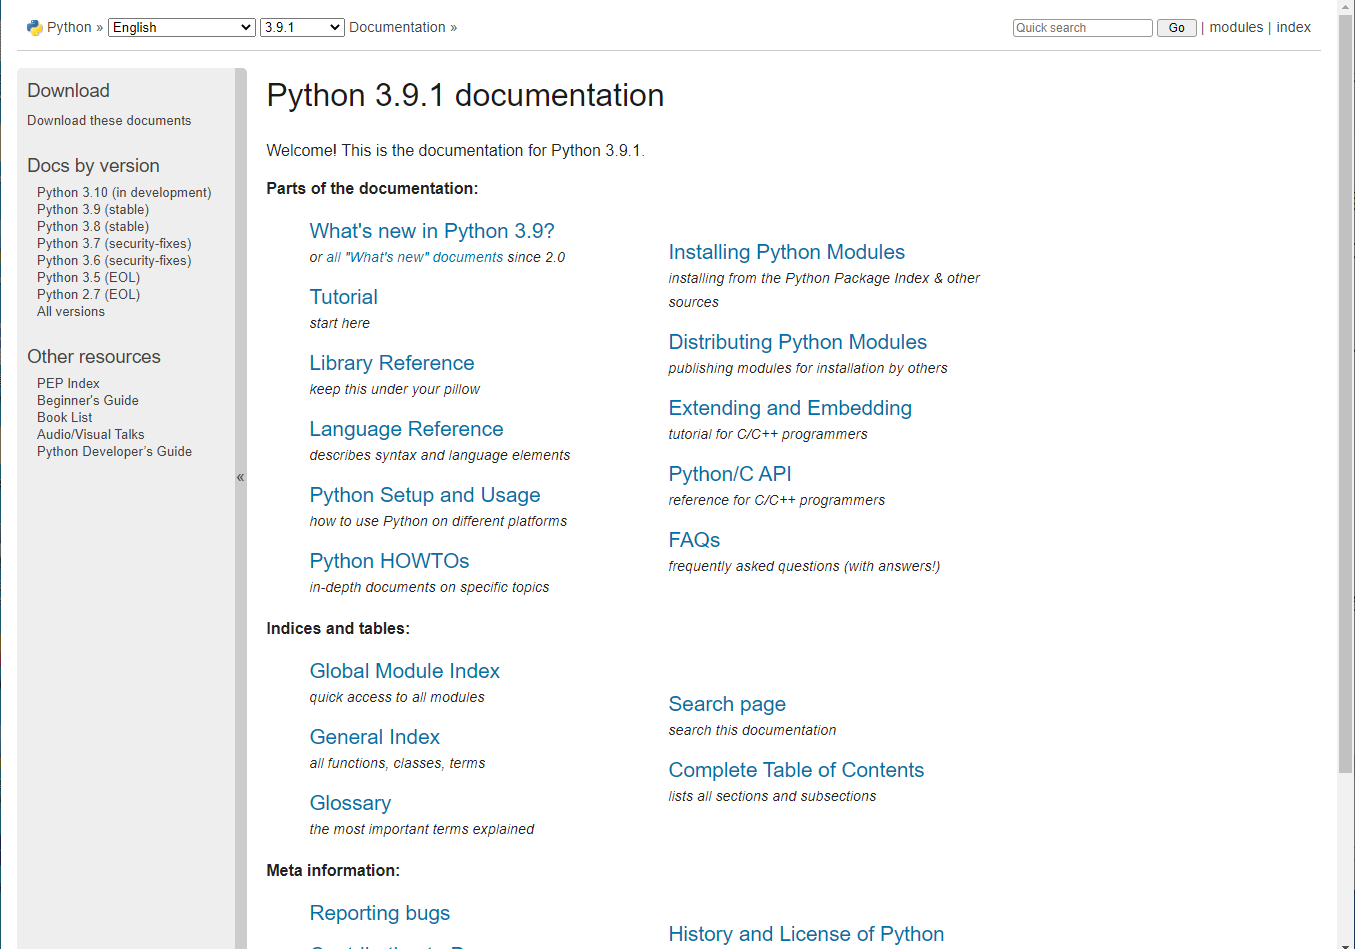Click Download these documents link
Screen dimensions: 1355x949
point(109,121)
